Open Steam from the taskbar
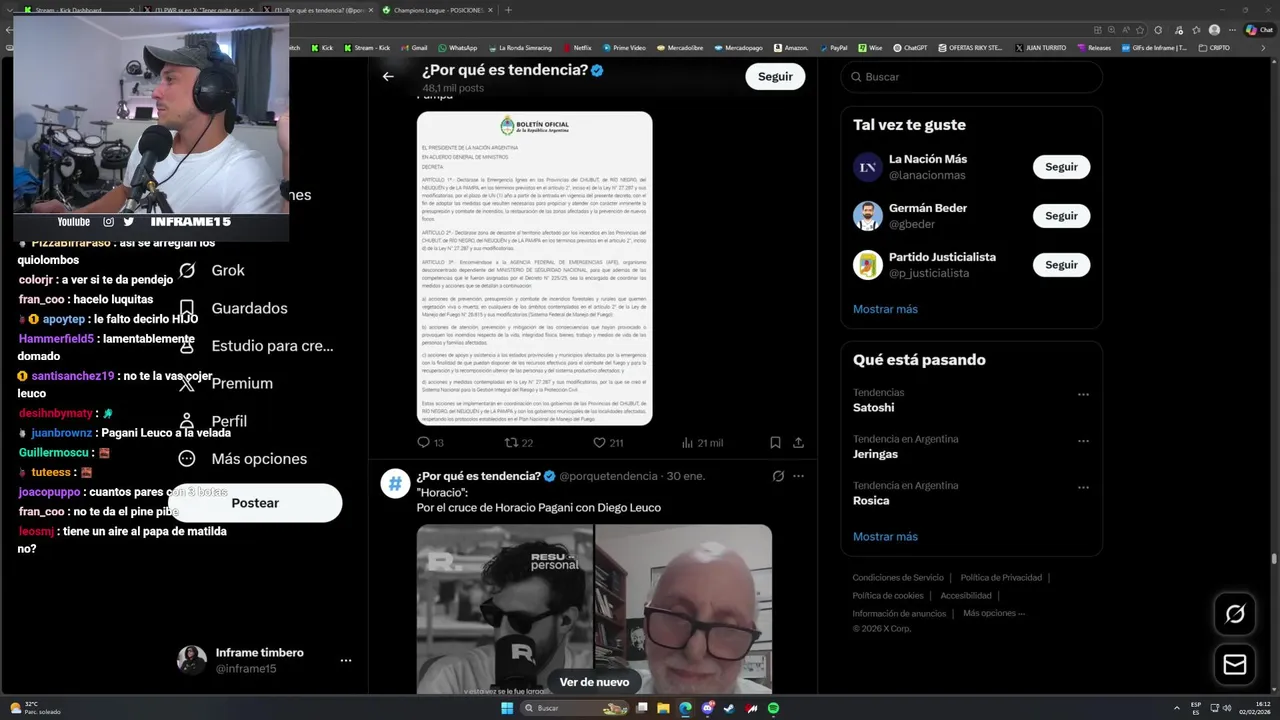 coord(729,708)
